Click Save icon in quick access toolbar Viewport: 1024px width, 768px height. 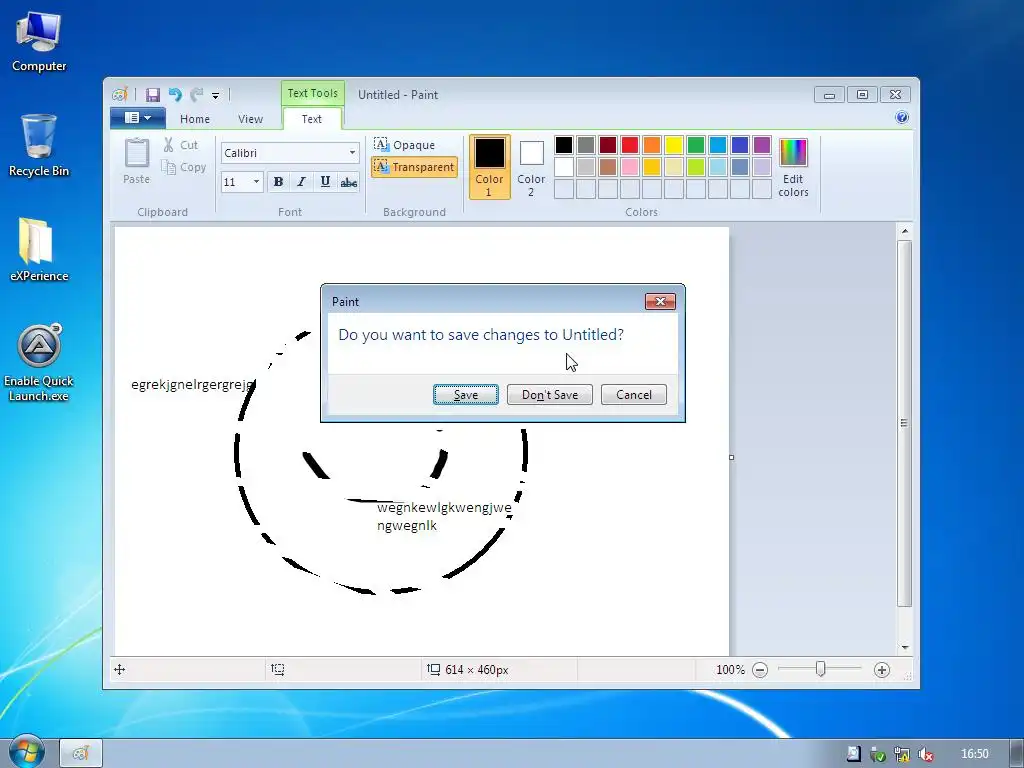click(x=152, y=95)
